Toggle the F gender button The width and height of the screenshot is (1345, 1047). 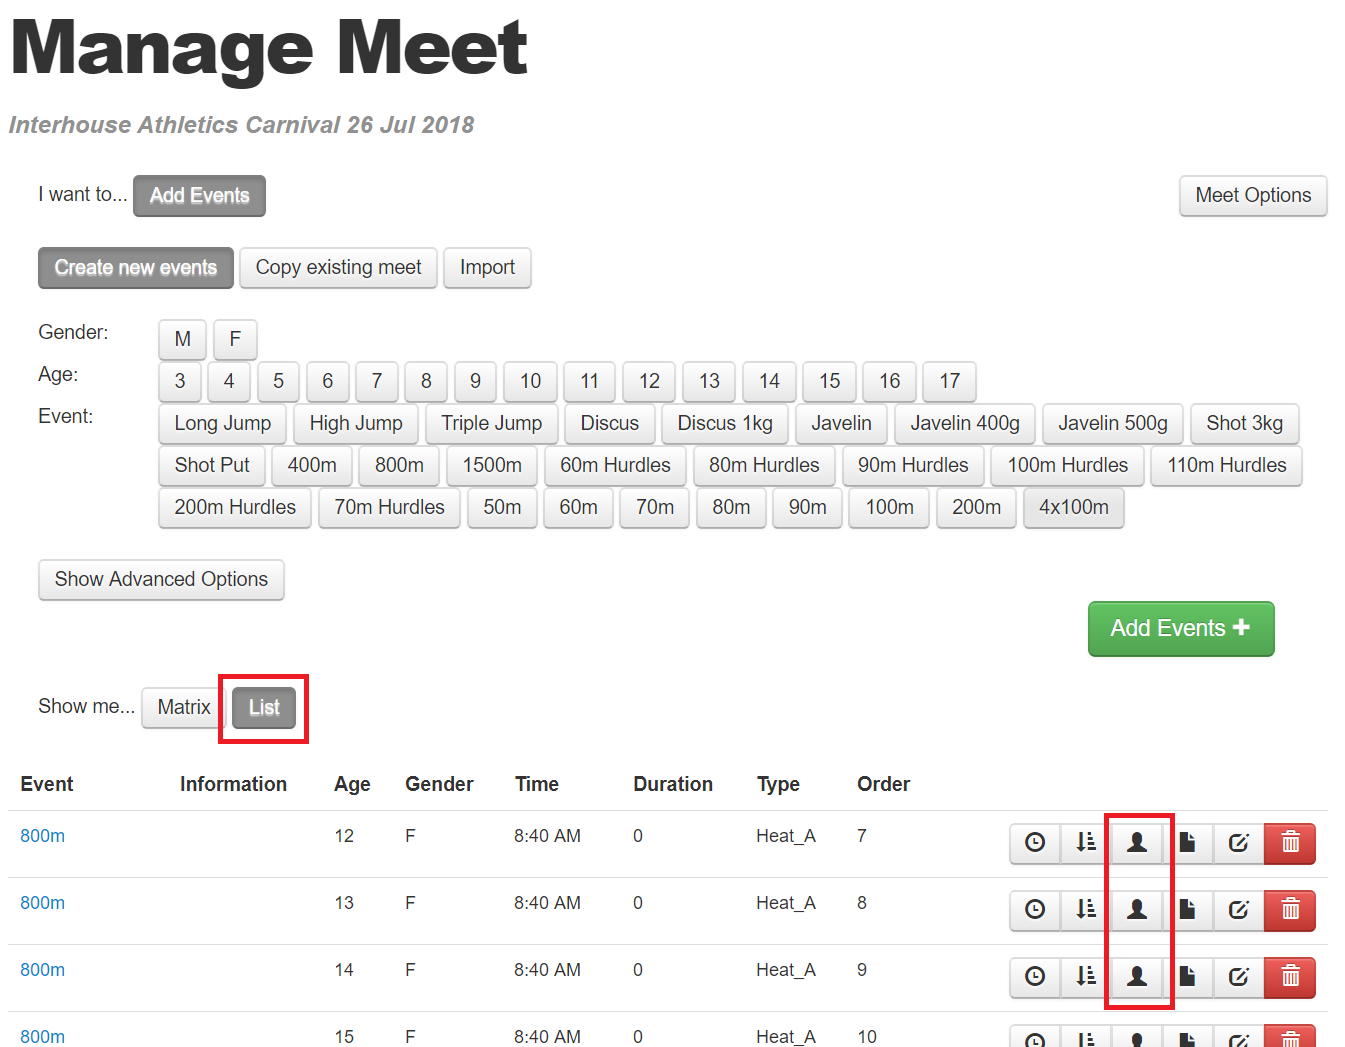point(235,339)
